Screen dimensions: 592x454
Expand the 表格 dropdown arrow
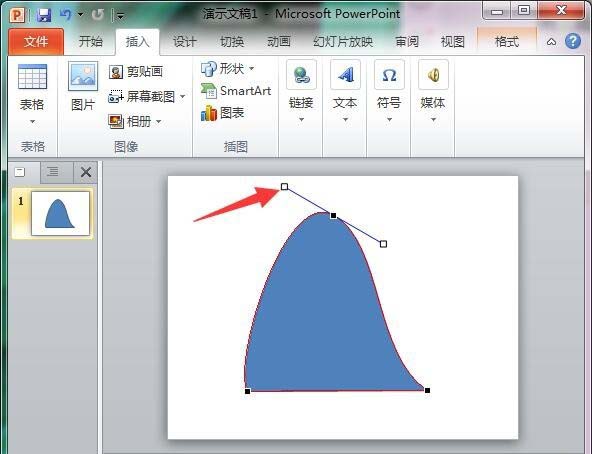[32, 122]
